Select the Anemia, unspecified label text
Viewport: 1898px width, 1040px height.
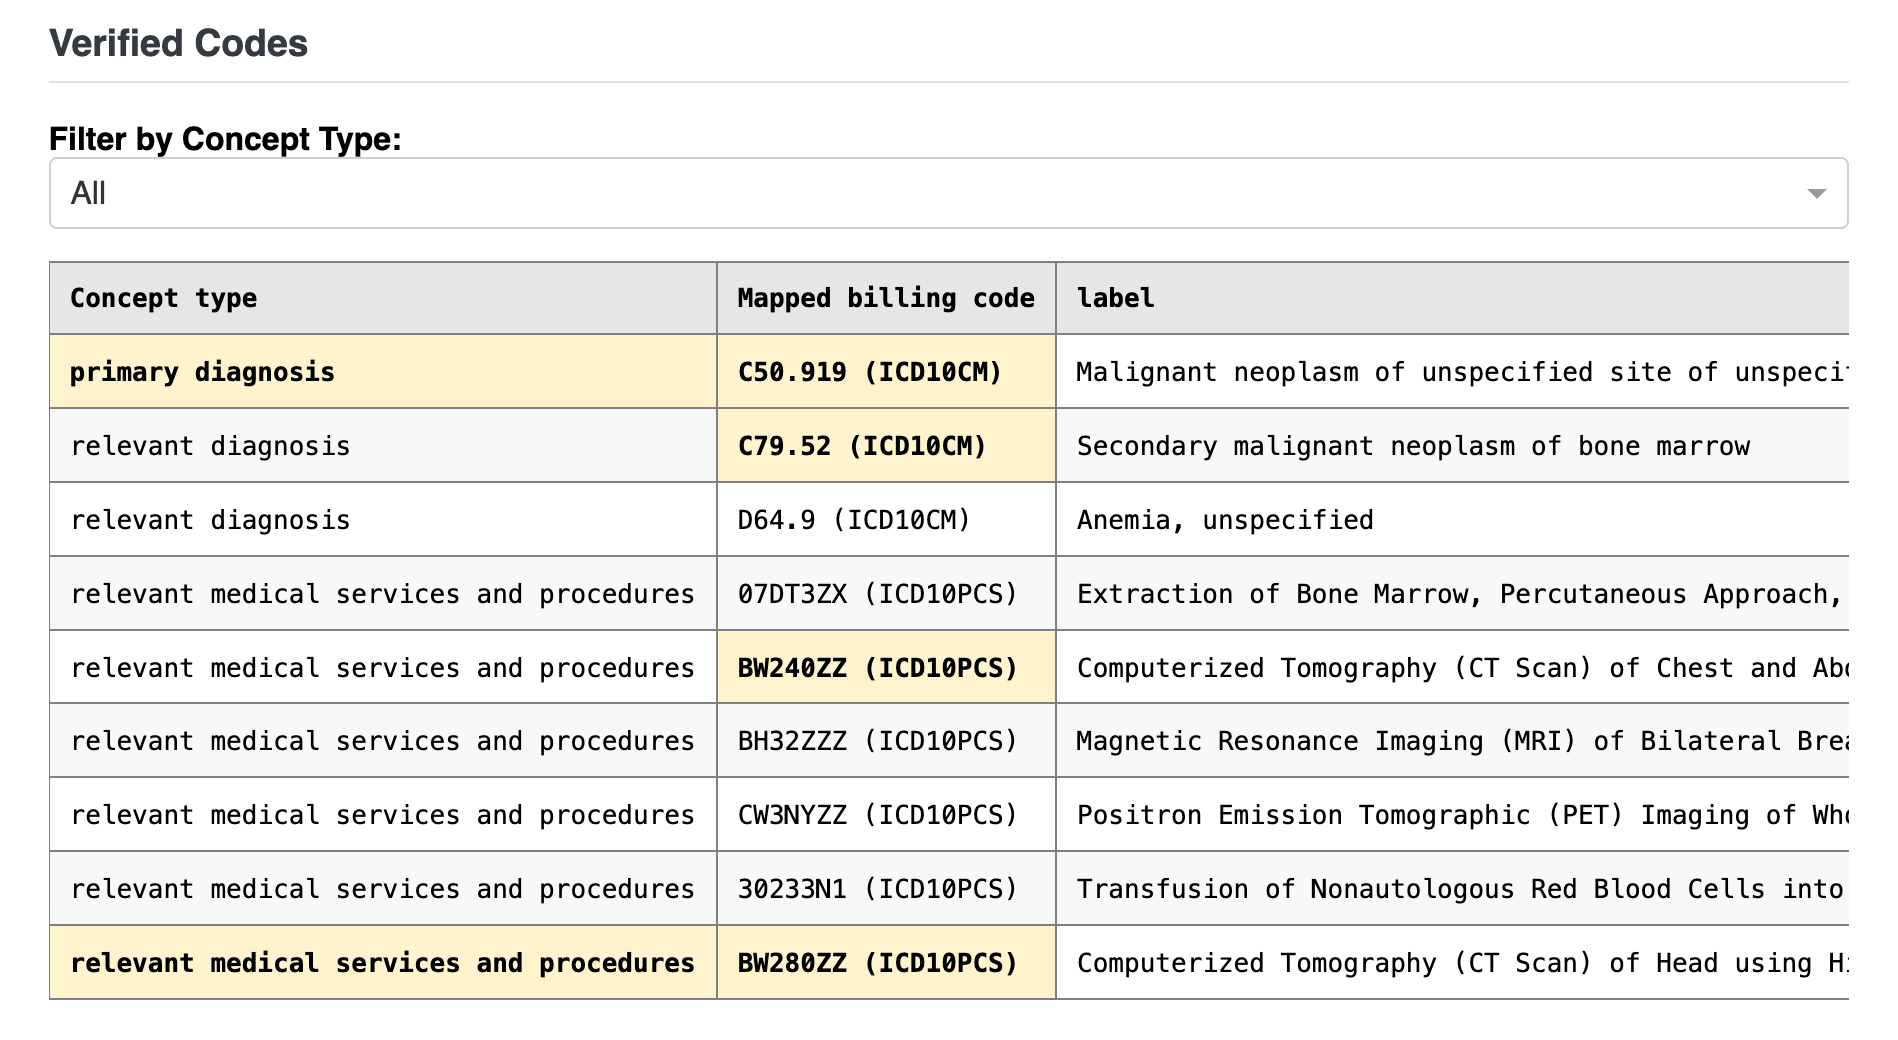click(1224, 519)
